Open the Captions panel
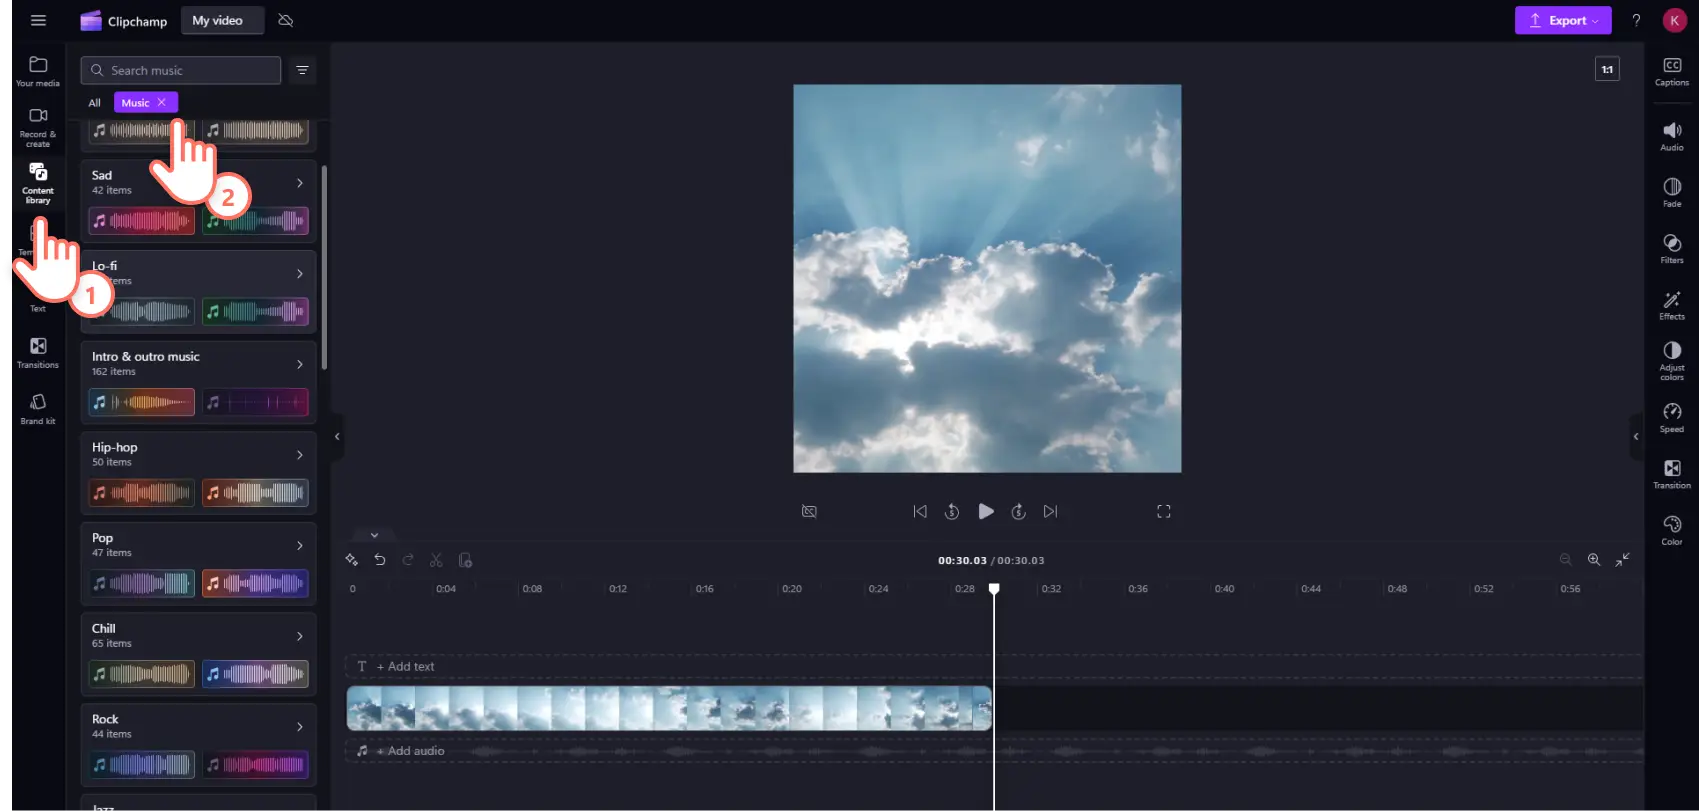 (1672, 71)
